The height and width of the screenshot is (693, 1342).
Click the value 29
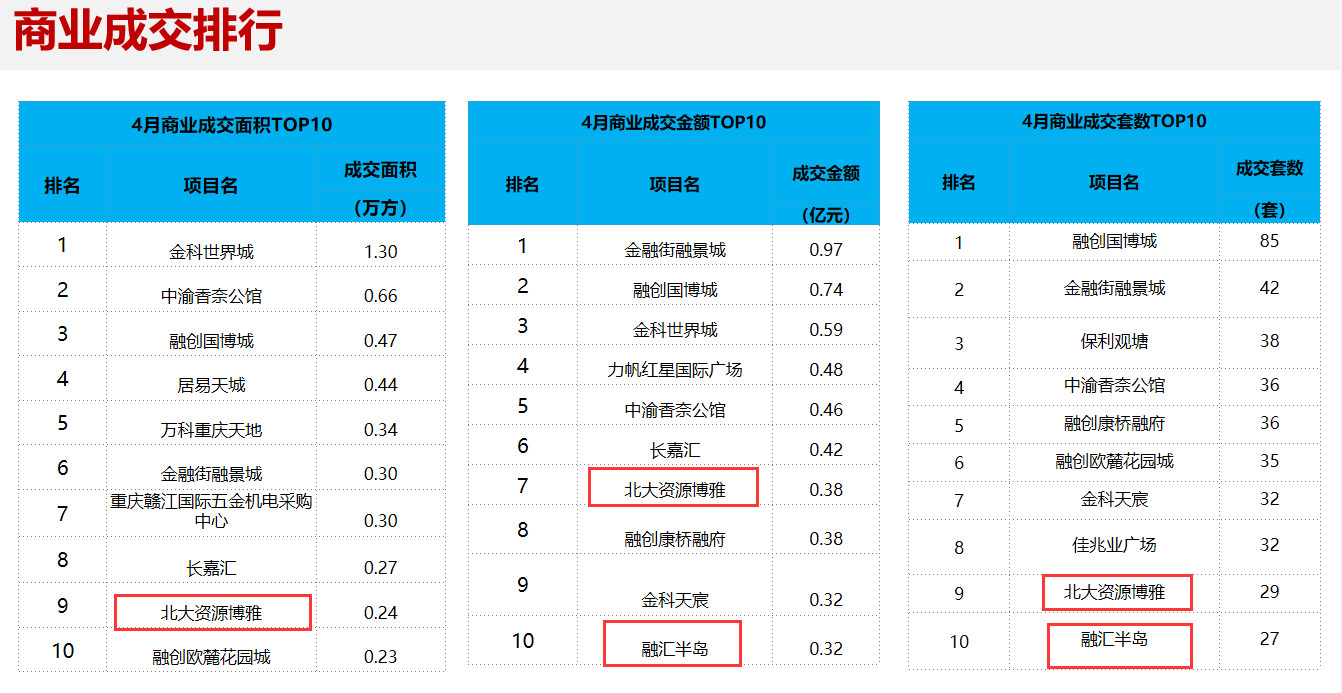[x=1269, y=591]
